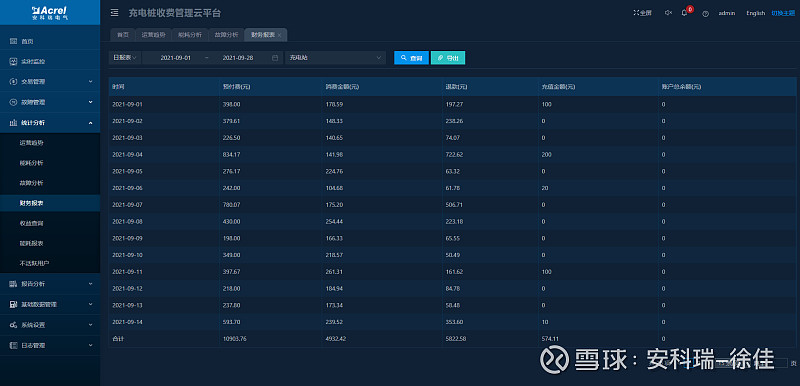Expand the 报告分析 chevron
Screen dimensions: 800x386
pos(90,284)
